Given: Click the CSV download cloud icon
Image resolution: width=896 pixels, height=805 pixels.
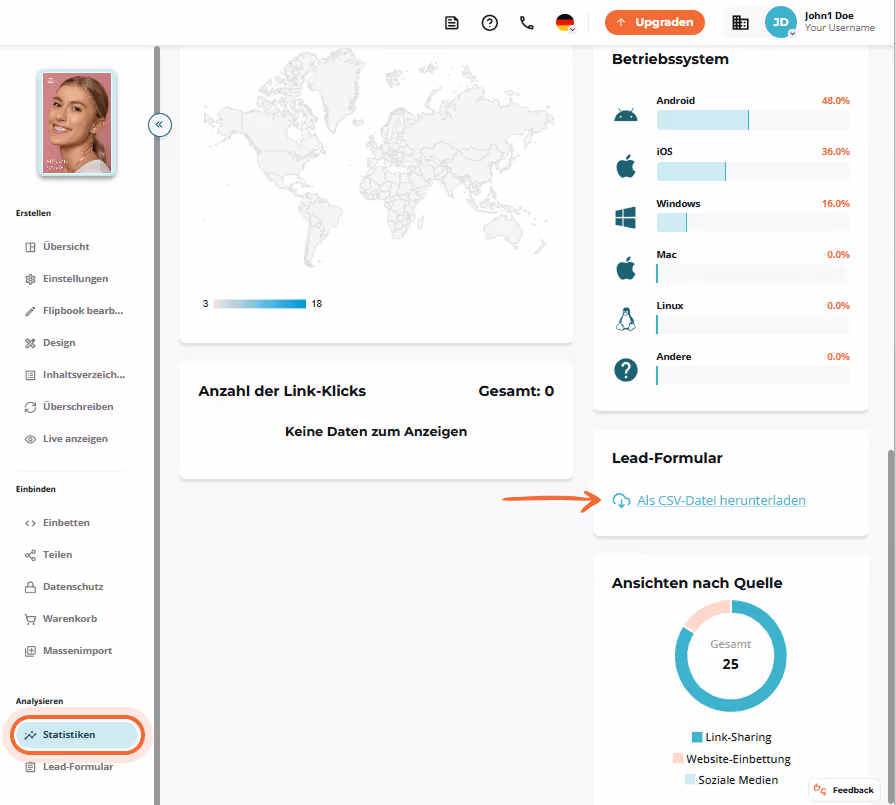Looking at the screenshot, I should (621, 500).
